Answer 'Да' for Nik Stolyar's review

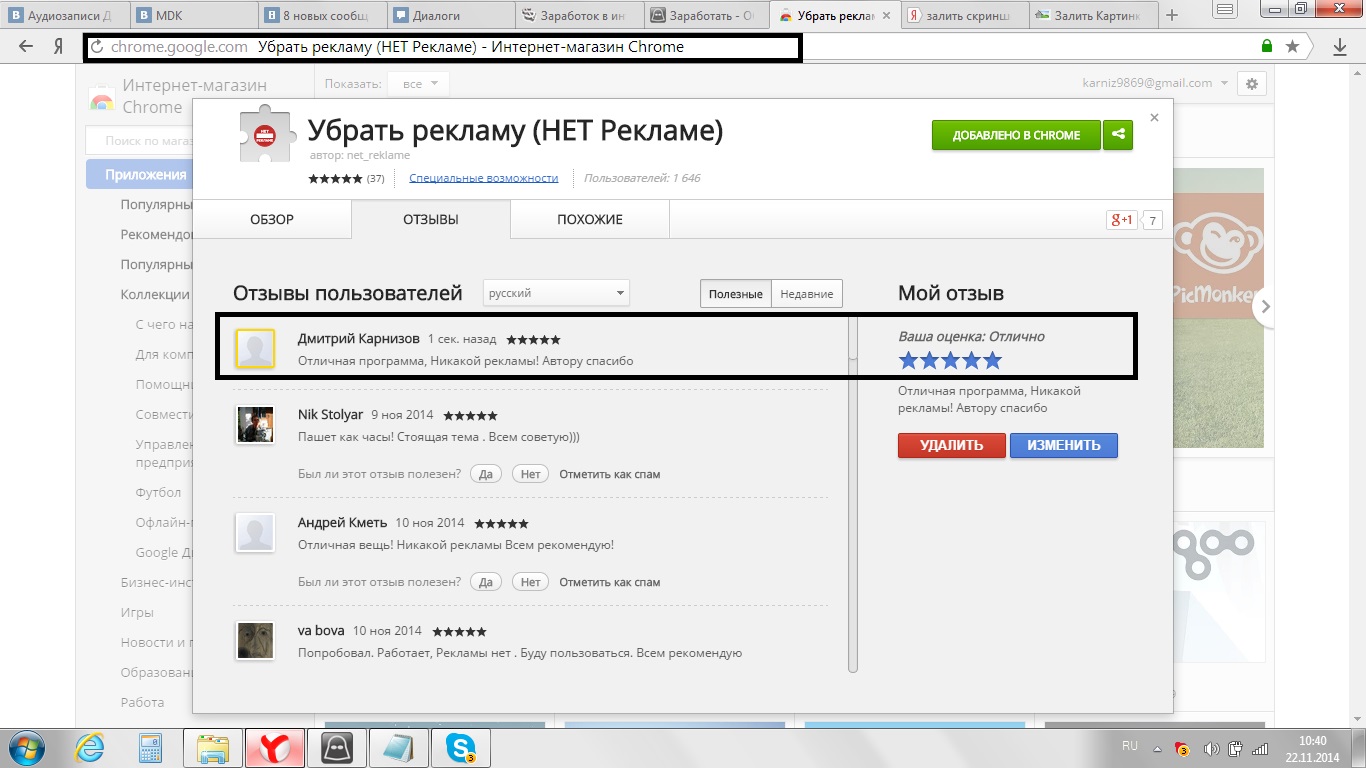pyautogui.click(x=486, y=474)
